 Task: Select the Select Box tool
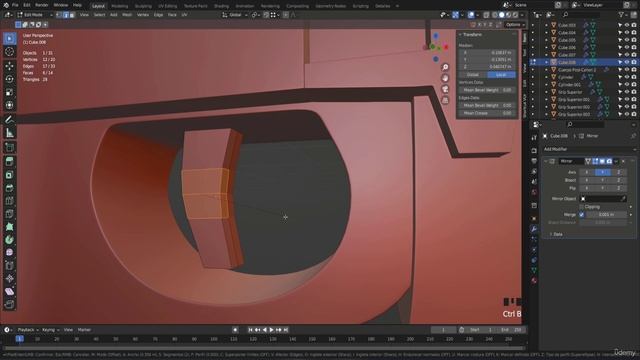(x=9, y=38)
